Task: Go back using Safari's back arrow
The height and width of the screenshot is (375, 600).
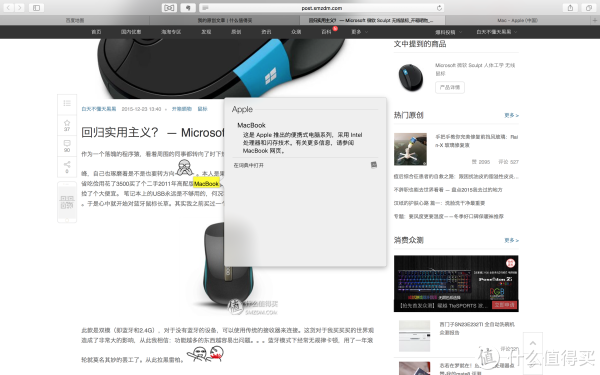Action: pos(9,8)
